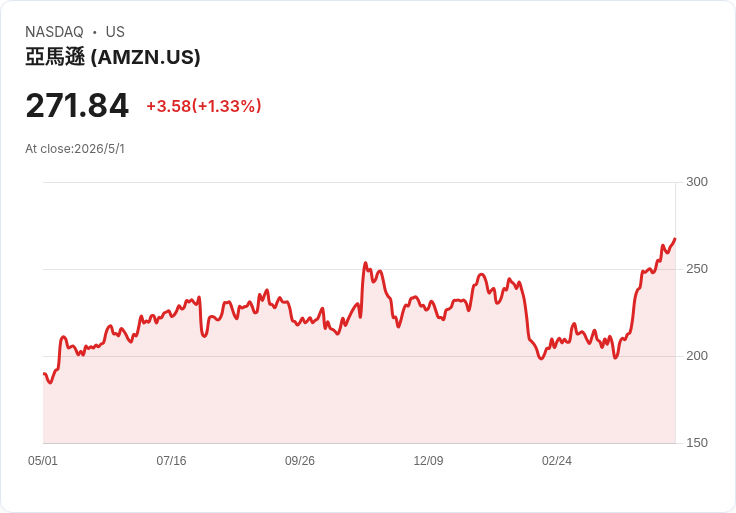Click the US market label
Viewport: 736px width, 513px height.
coord(115,32)
